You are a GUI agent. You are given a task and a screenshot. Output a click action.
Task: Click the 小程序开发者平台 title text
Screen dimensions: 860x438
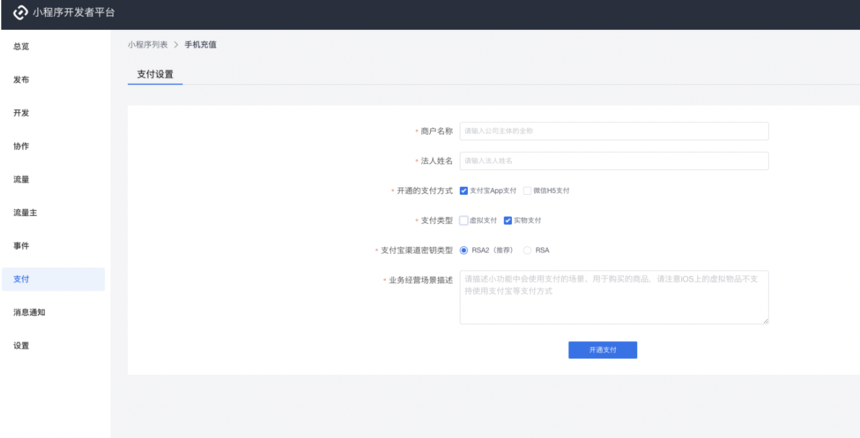(74, 13)
